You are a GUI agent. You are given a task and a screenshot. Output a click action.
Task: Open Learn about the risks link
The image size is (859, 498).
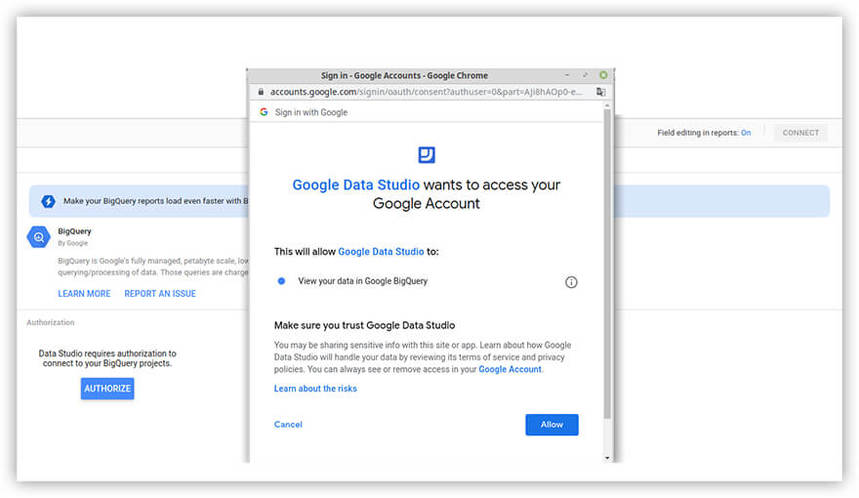coord(315,388)
